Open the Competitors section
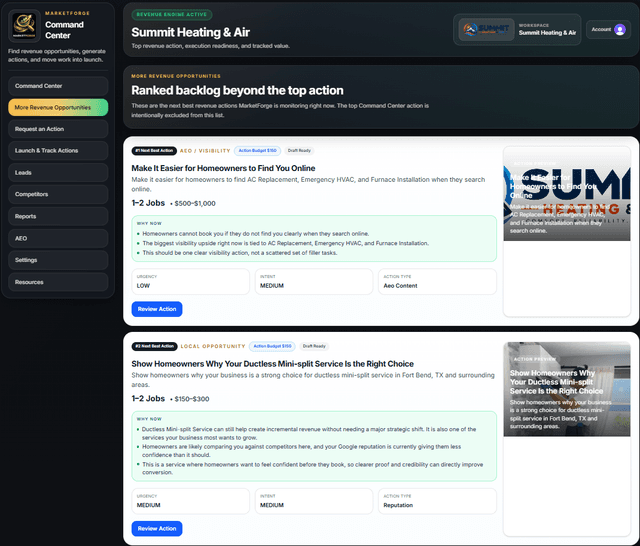This screenshot has height=546, width=640. (58, 194)
